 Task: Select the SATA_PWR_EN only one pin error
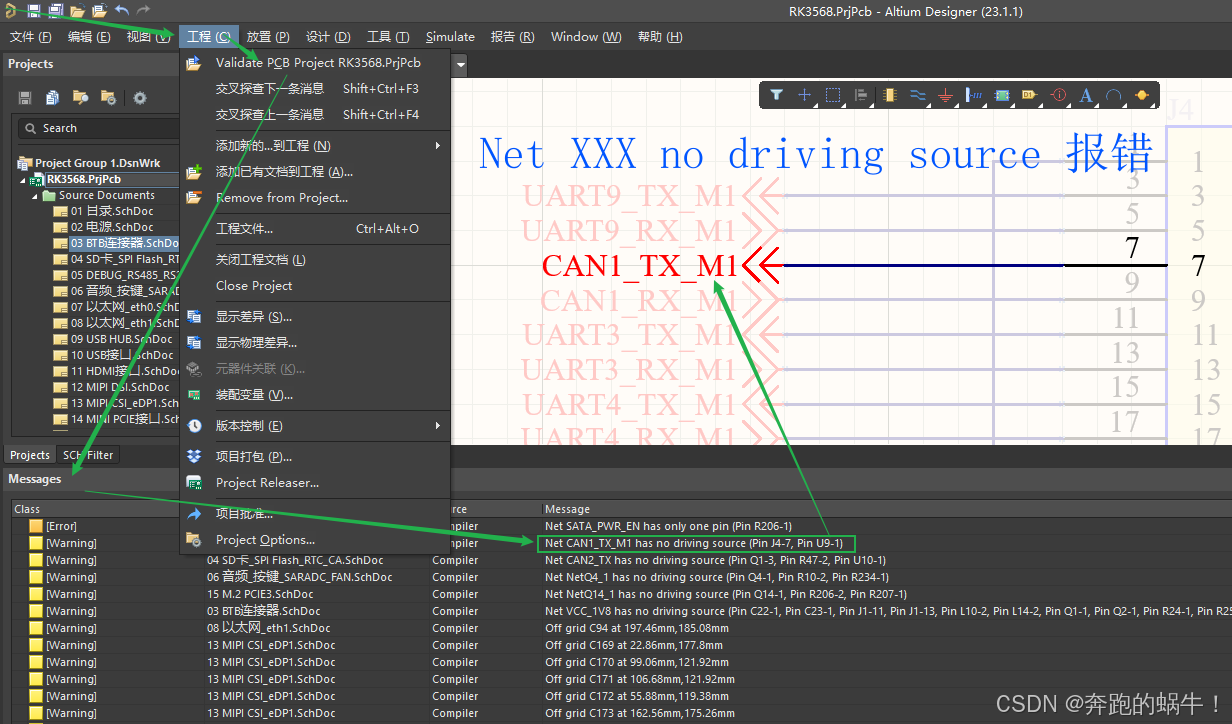(668, 526)
